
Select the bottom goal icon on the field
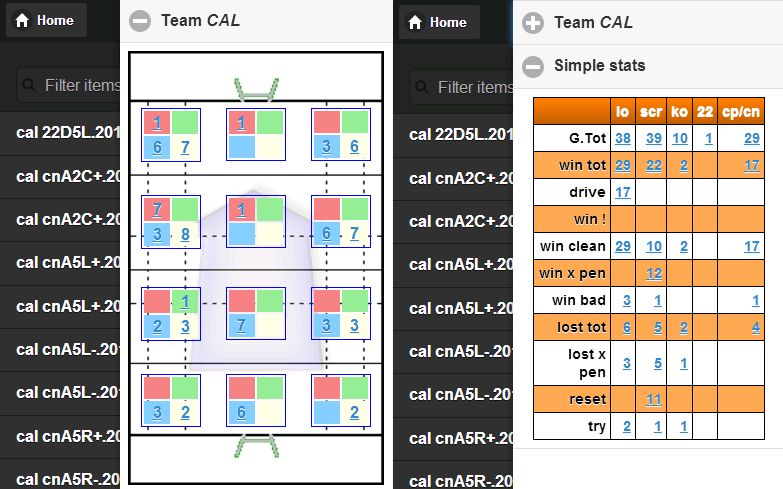point(256,446)
